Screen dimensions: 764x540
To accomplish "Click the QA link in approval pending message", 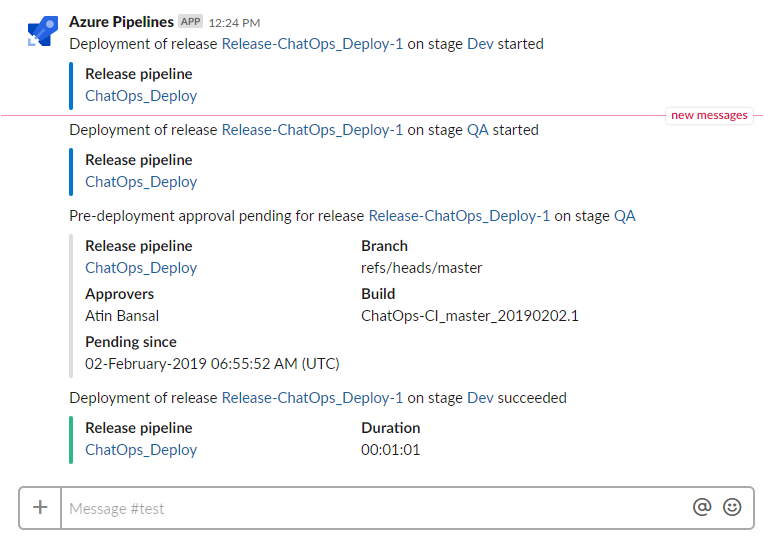I will (x=625, y=216).
